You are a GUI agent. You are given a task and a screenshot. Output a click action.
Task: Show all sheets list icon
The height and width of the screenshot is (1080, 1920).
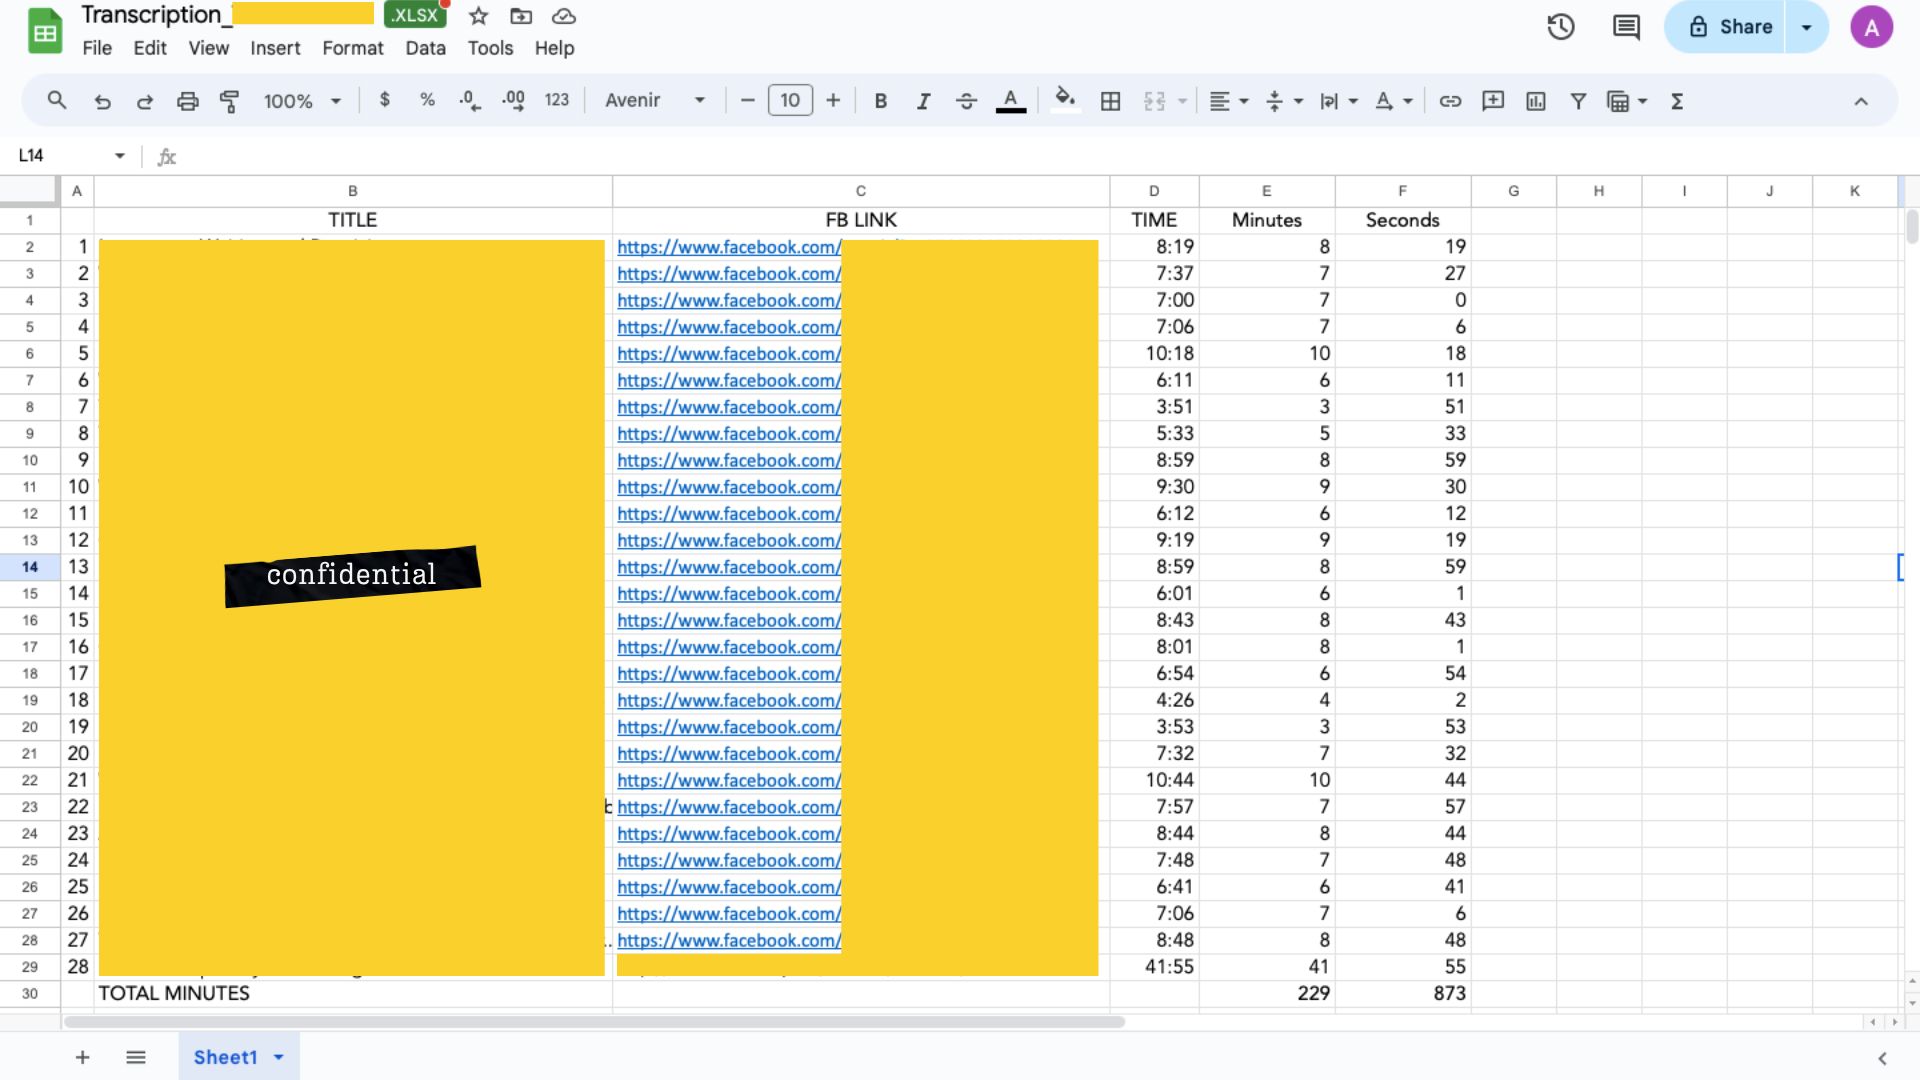[x=136, y=1057]
